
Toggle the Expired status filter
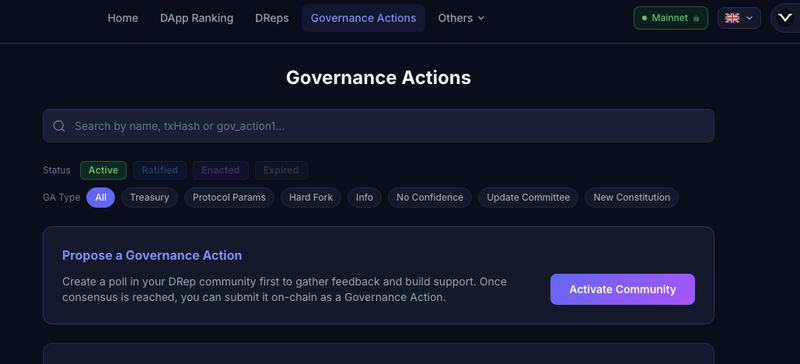281,171
